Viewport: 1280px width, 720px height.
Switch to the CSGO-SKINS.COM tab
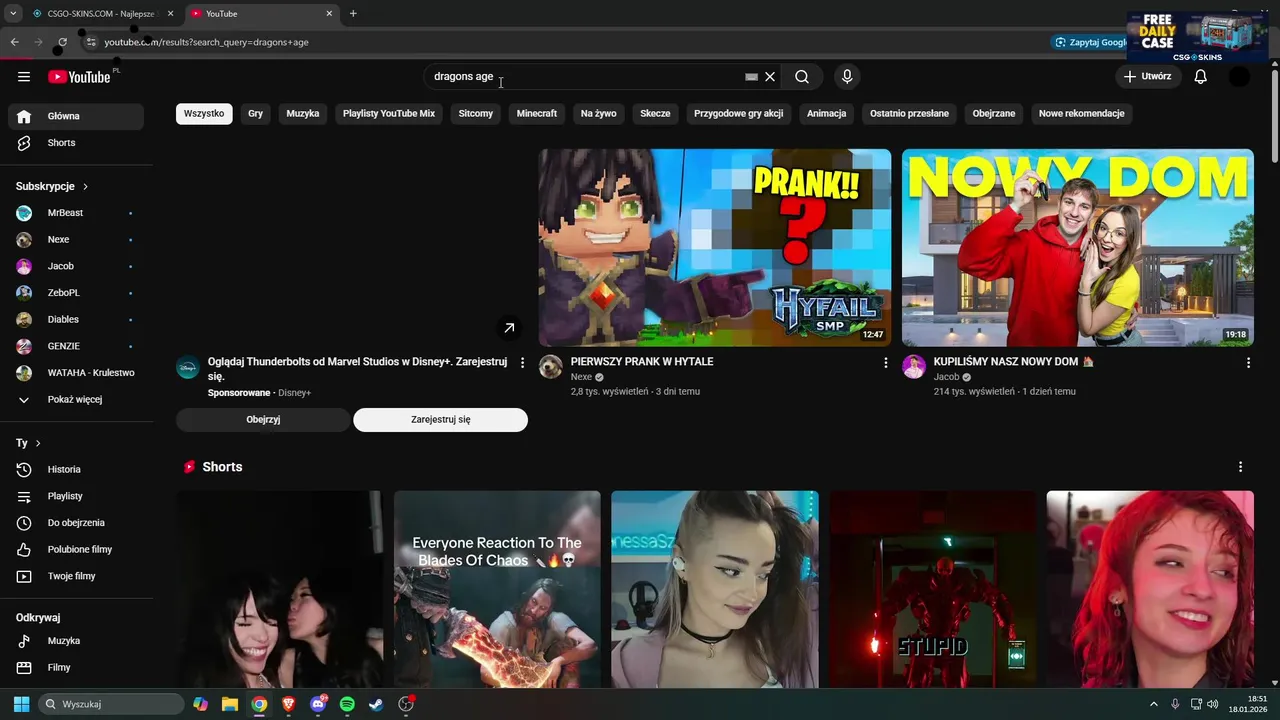coord(100,14)
